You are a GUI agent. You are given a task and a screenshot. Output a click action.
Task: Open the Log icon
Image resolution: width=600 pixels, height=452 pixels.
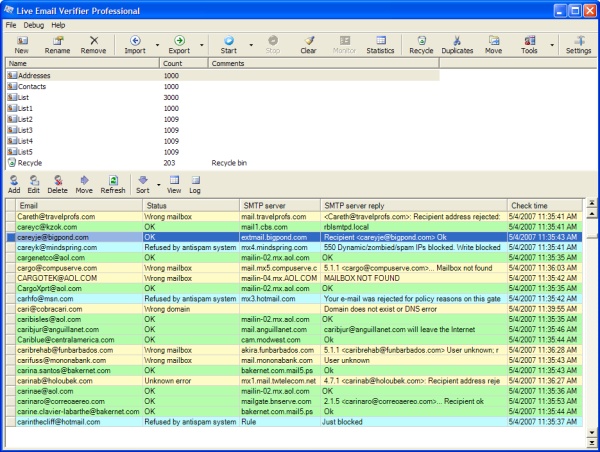195,185
